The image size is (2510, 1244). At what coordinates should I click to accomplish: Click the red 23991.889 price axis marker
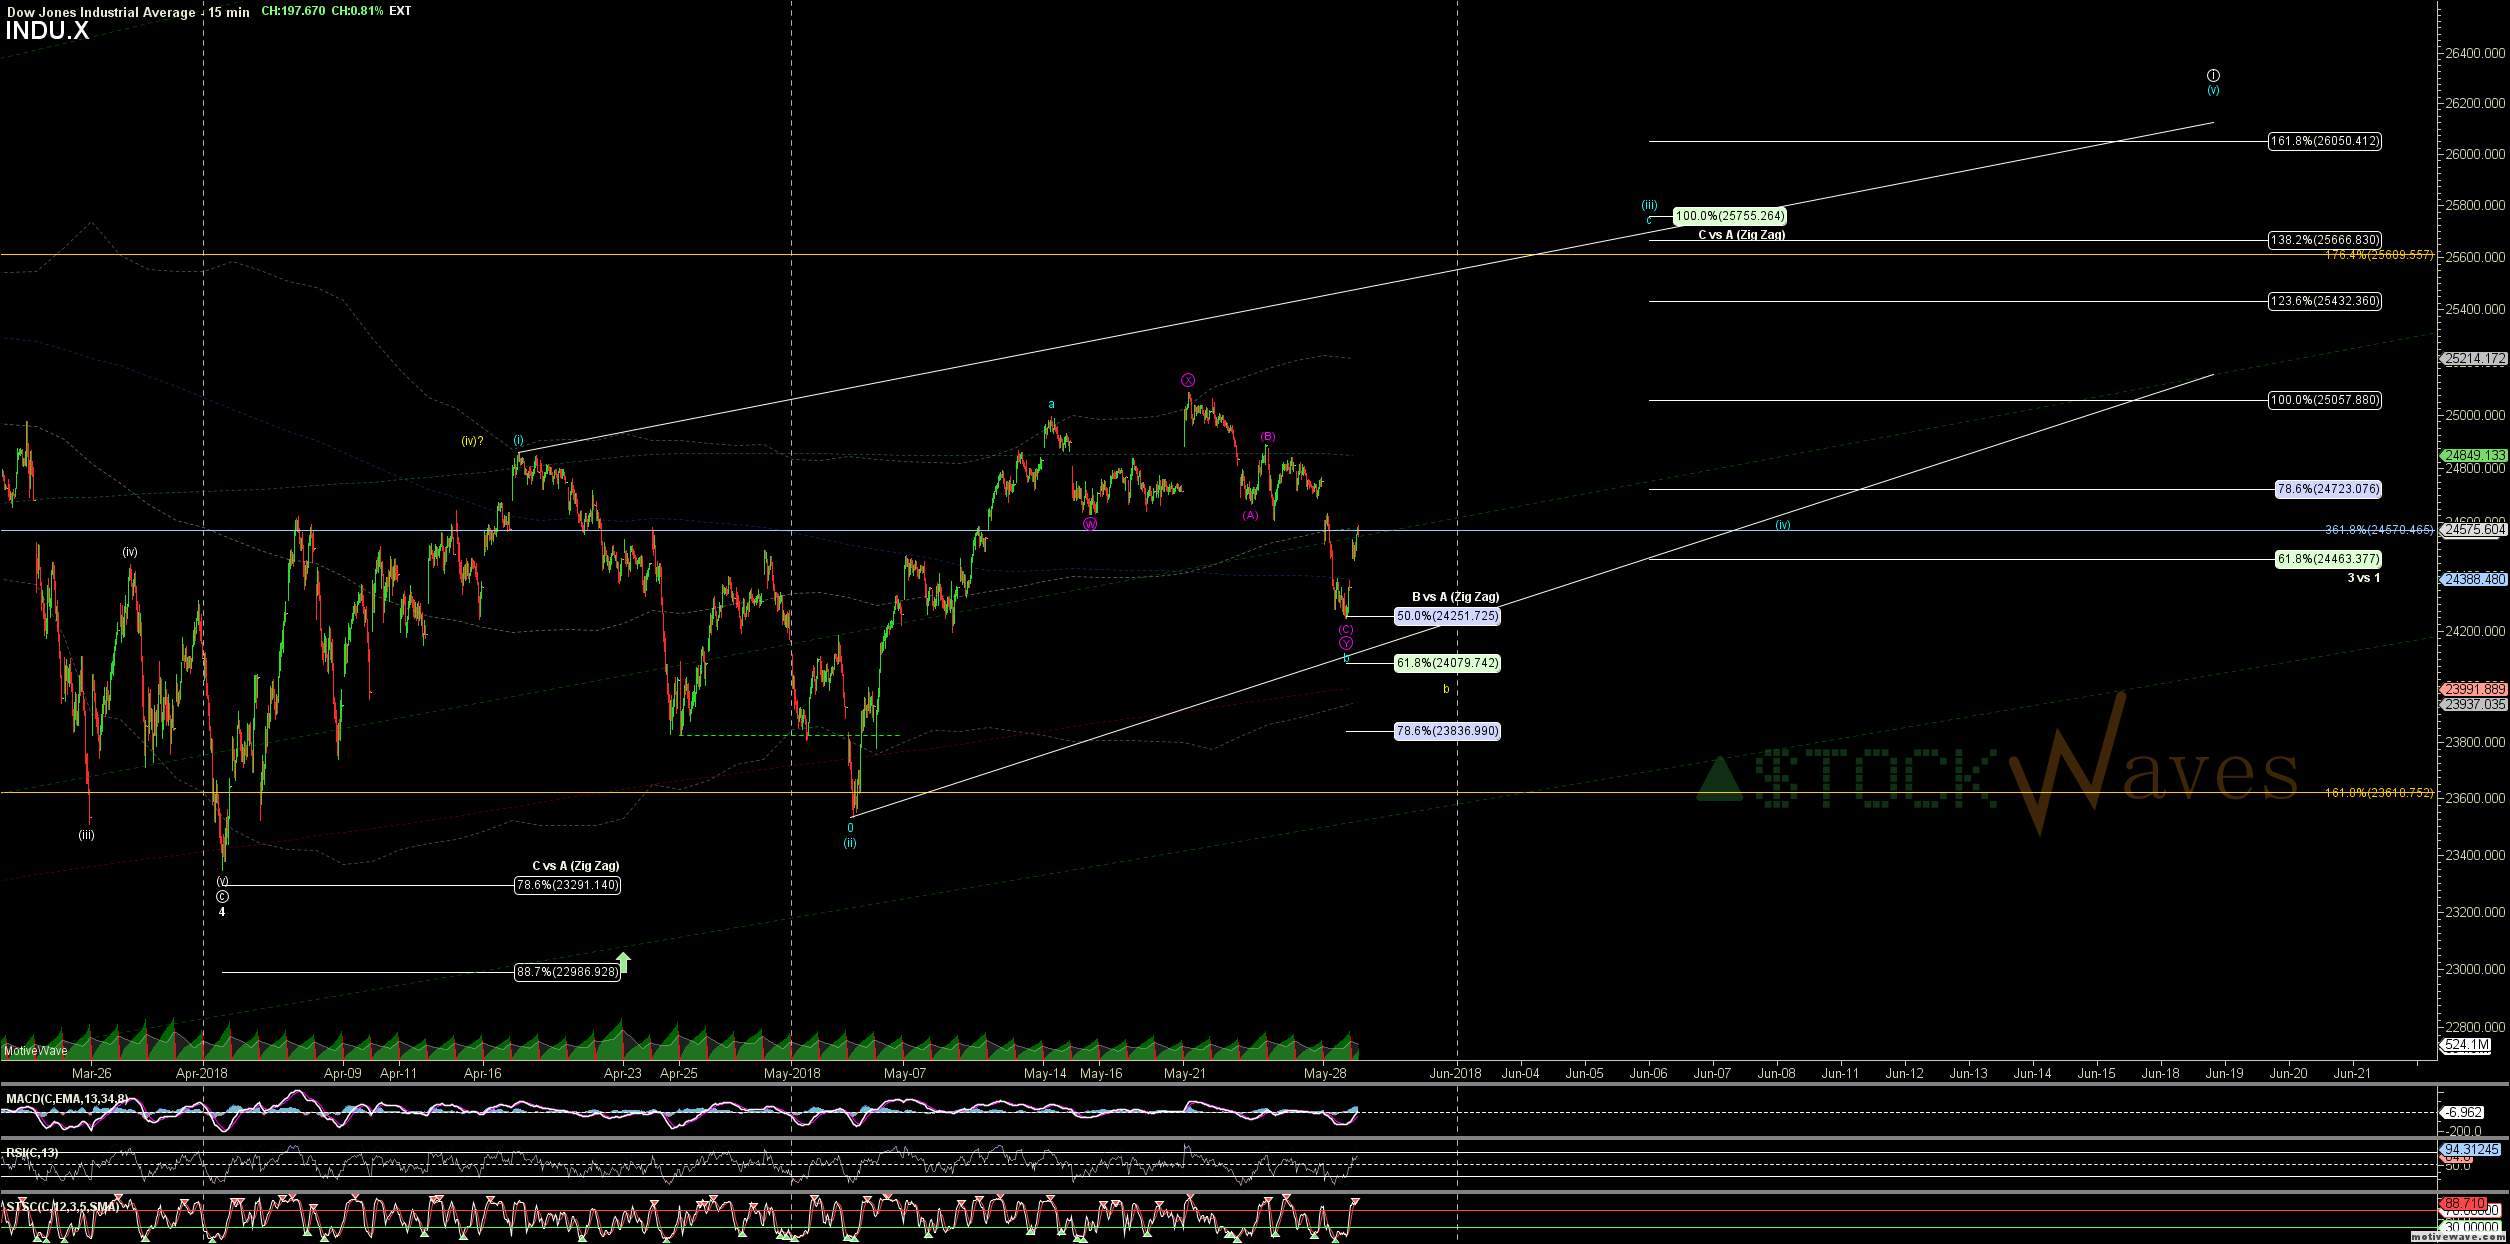coord(2474,689)
